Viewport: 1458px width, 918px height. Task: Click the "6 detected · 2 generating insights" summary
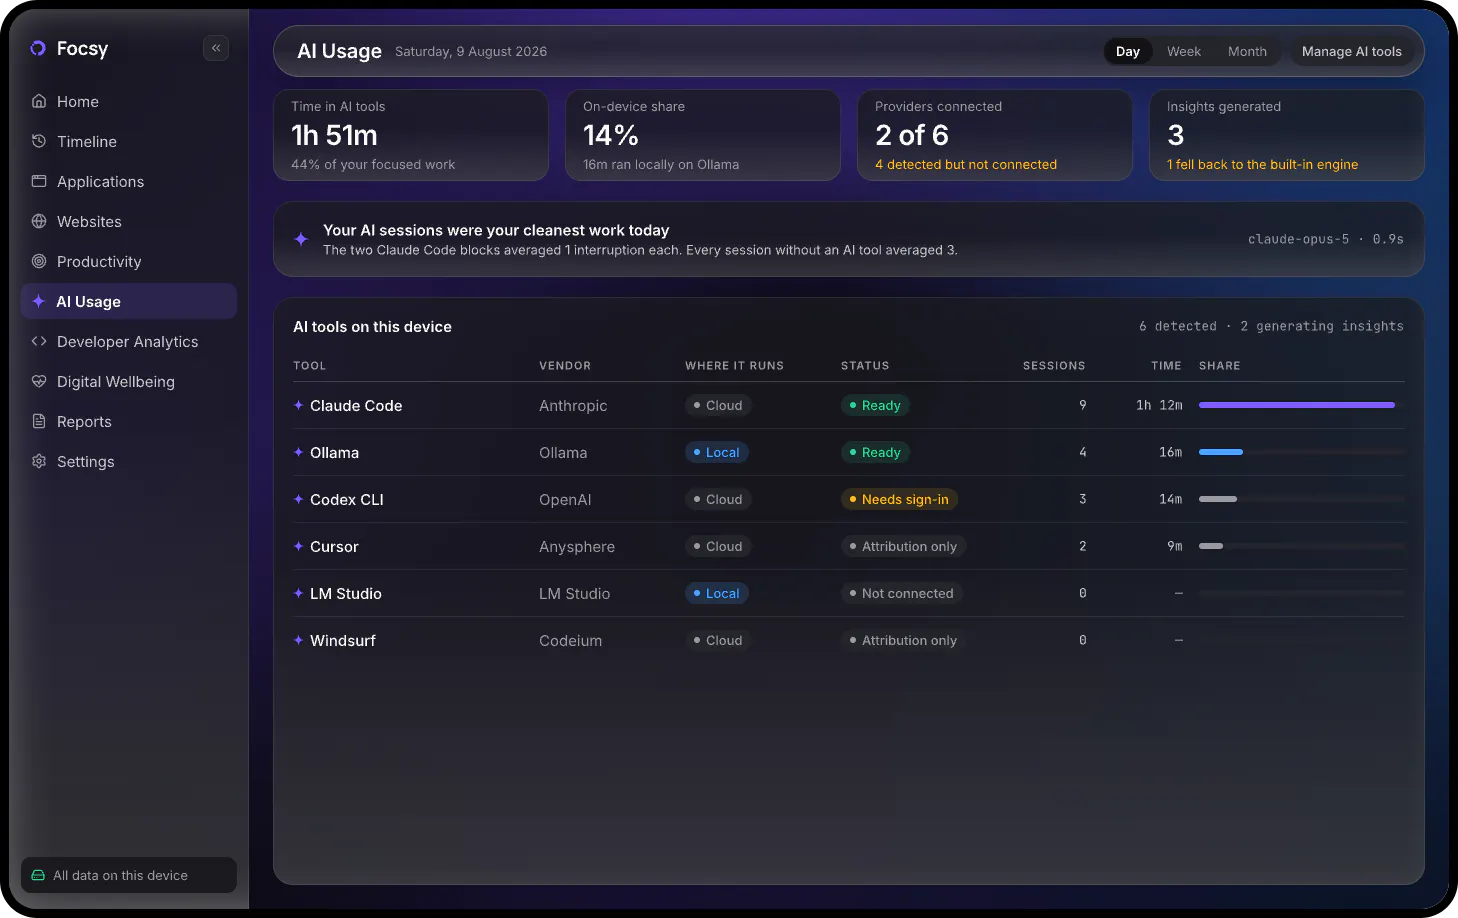[x=1271, y=326]
